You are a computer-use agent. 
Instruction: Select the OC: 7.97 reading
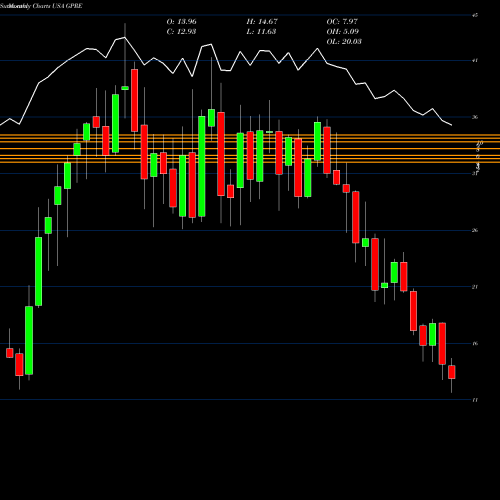click(342, 22)
